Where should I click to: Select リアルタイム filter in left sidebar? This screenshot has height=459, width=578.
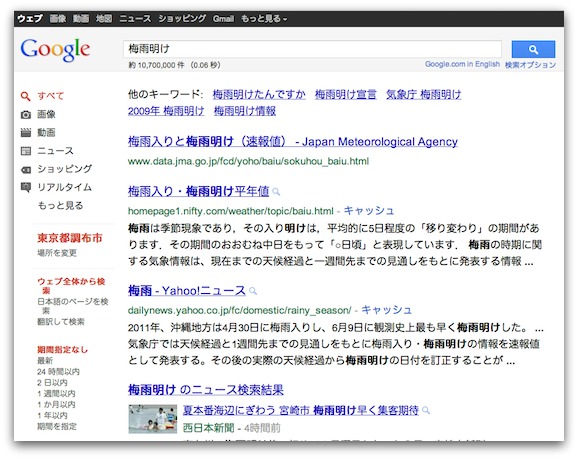(65, 187)
